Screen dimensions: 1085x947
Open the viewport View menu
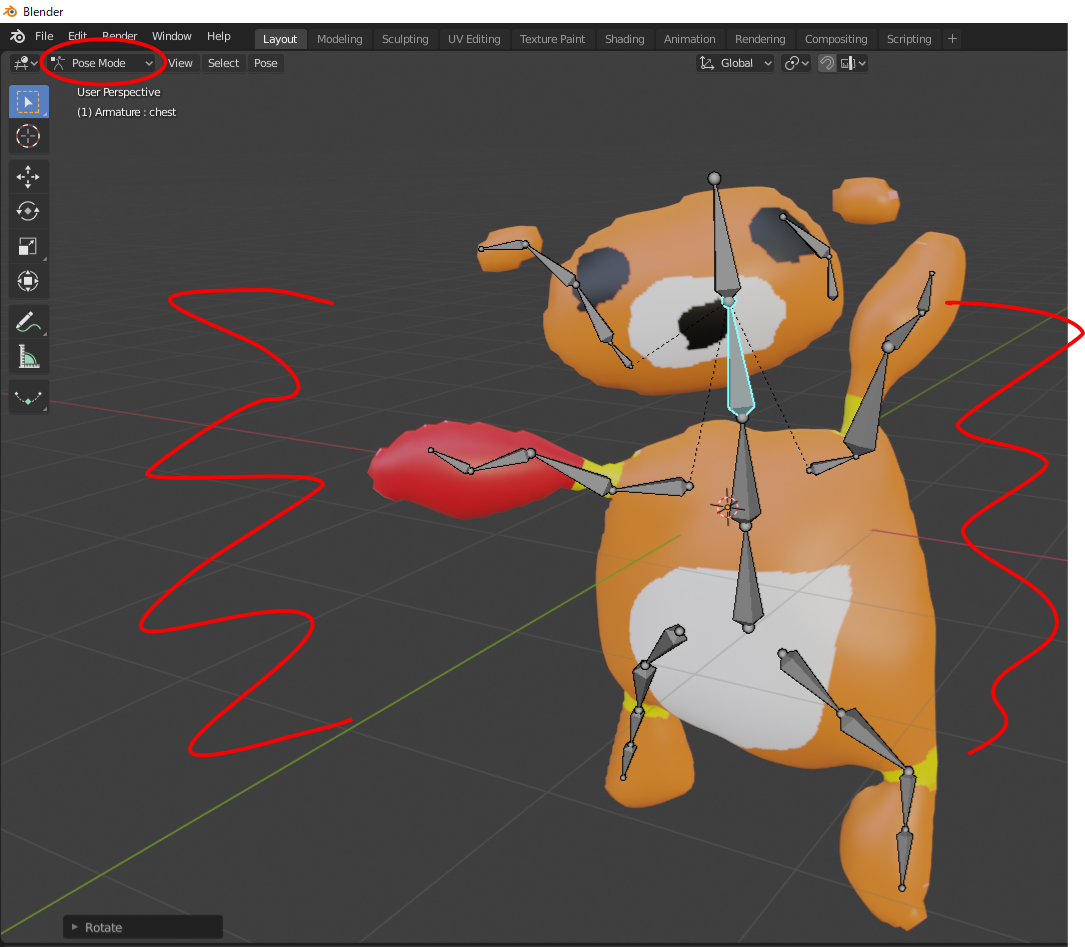180,63
